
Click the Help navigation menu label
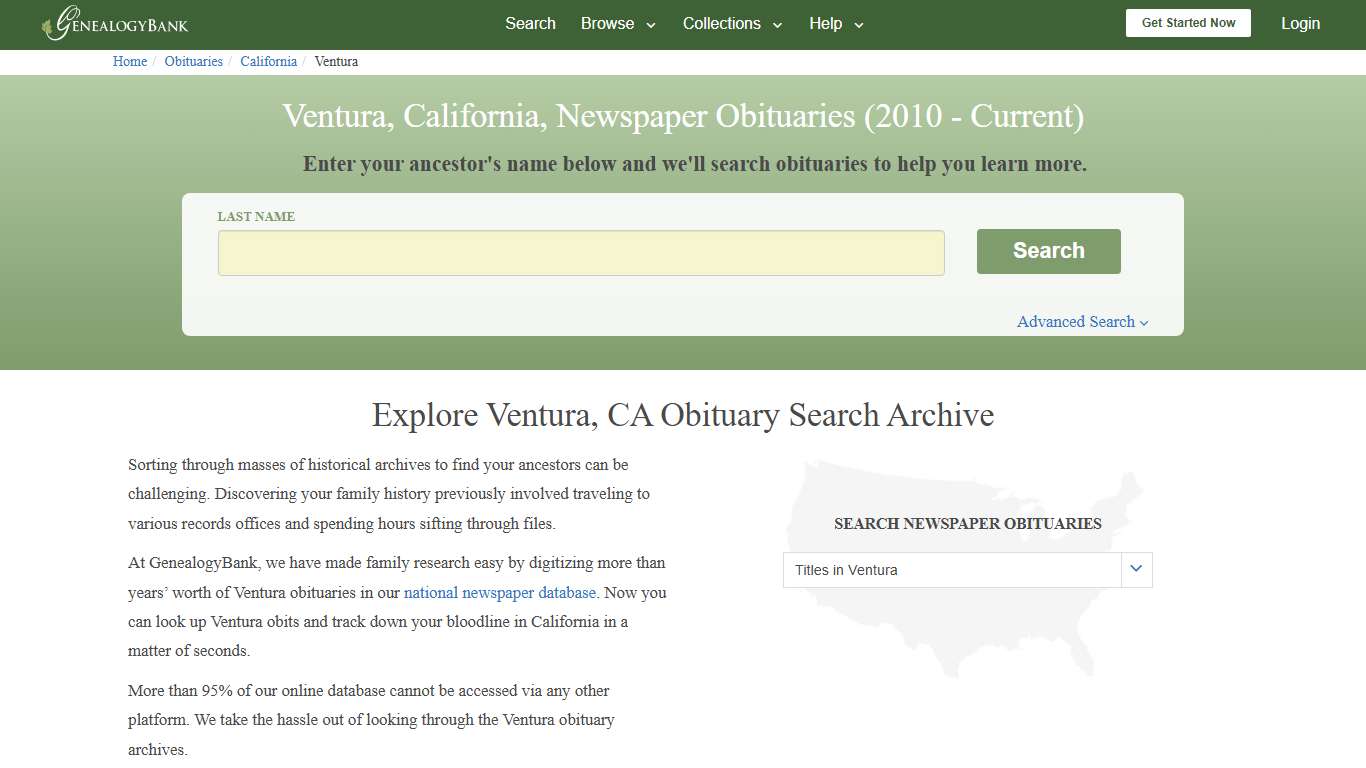click(x=826, y=23)
